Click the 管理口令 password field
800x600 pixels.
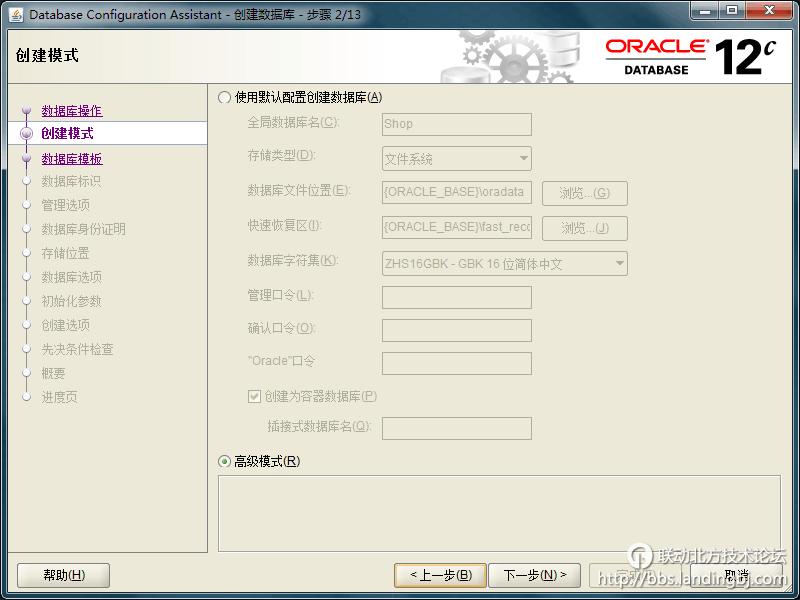457,297
